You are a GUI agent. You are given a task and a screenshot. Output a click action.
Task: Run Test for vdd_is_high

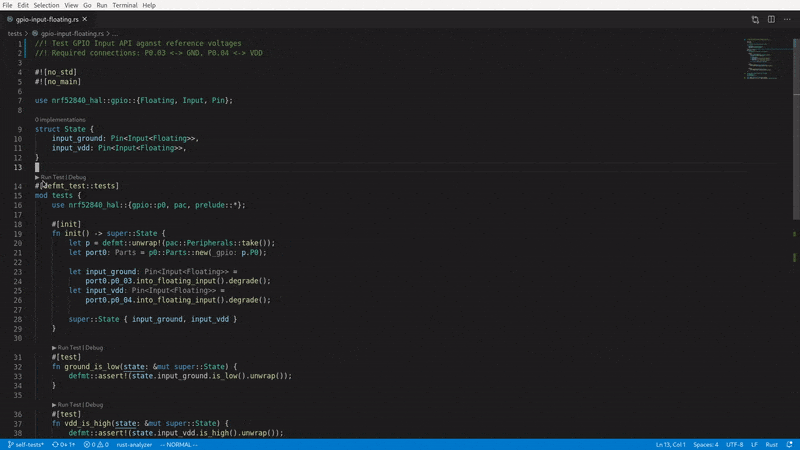67,405
